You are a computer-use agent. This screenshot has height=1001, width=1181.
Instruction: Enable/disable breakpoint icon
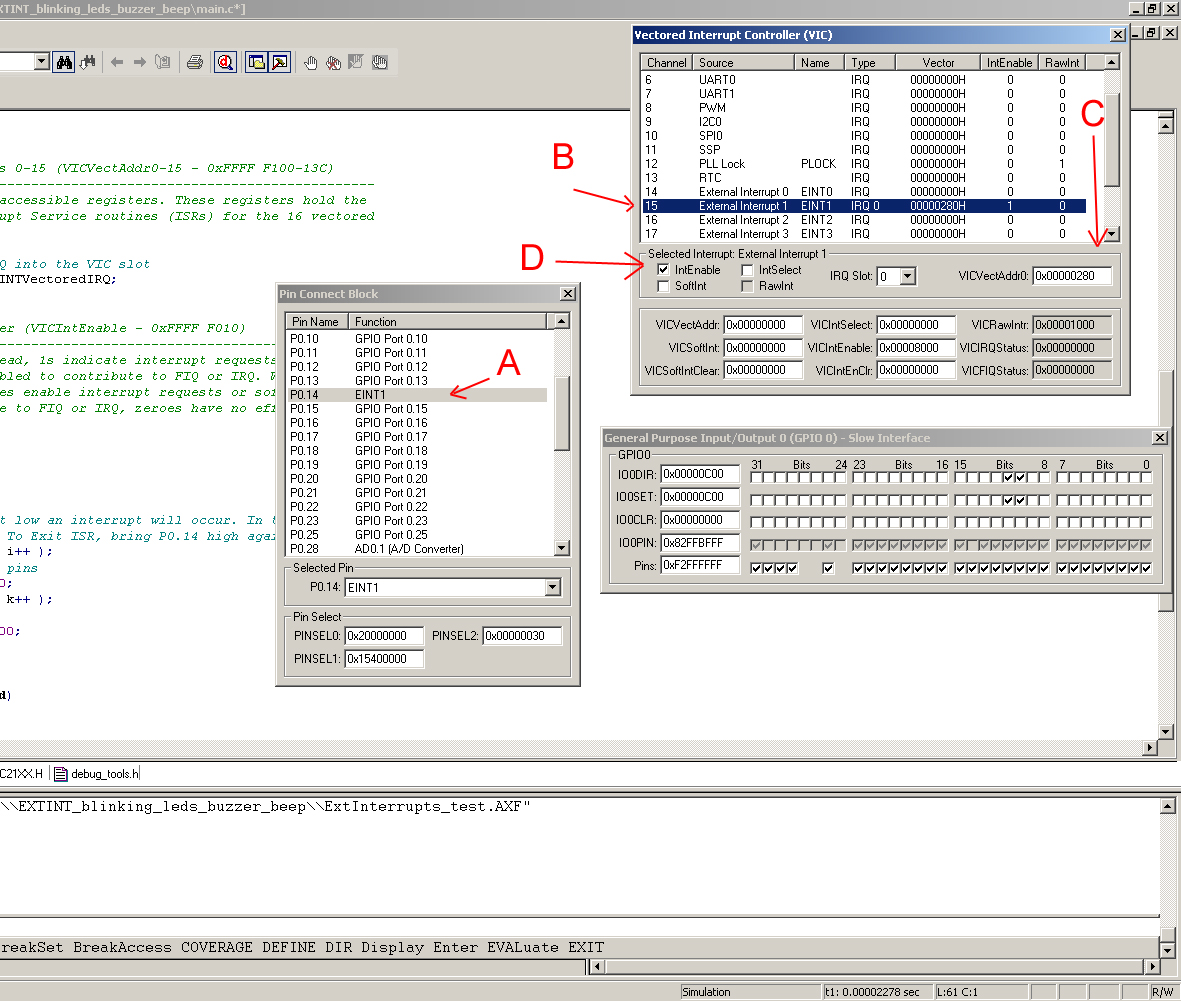[356, 63]
